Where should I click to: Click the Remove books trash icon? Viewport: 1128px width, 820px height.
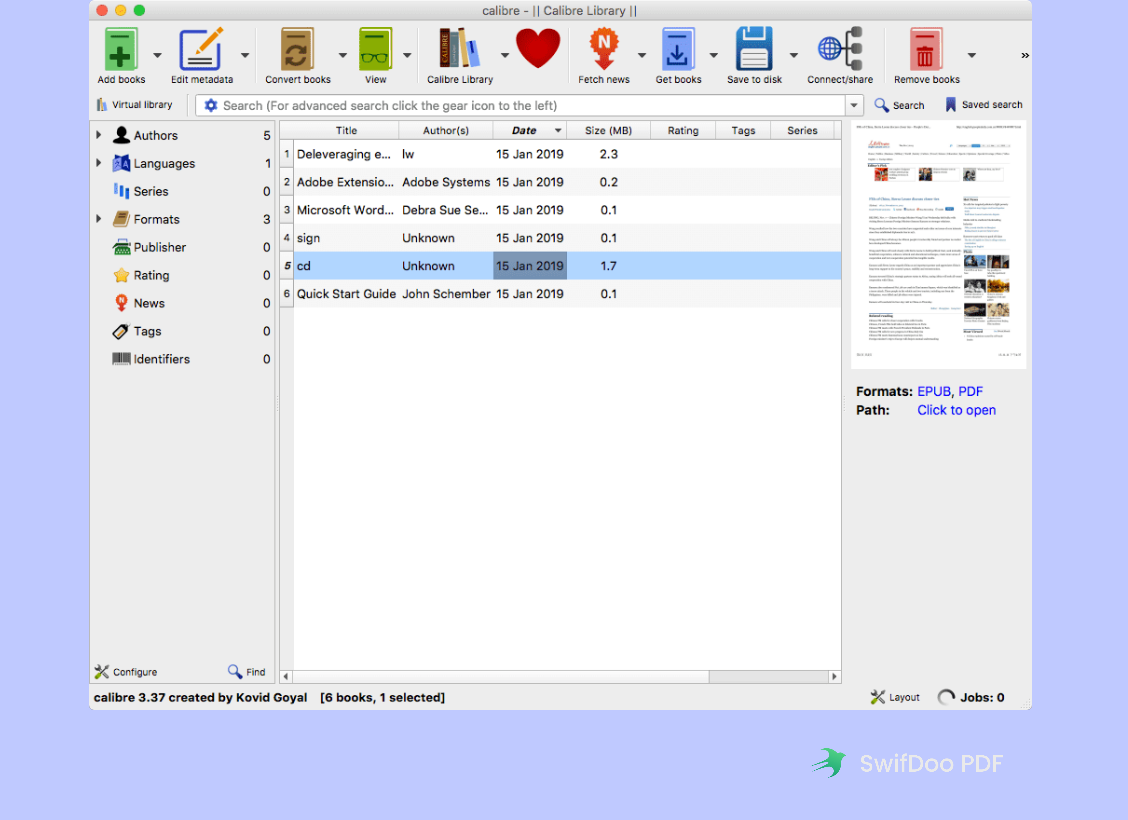click(926, 49)
